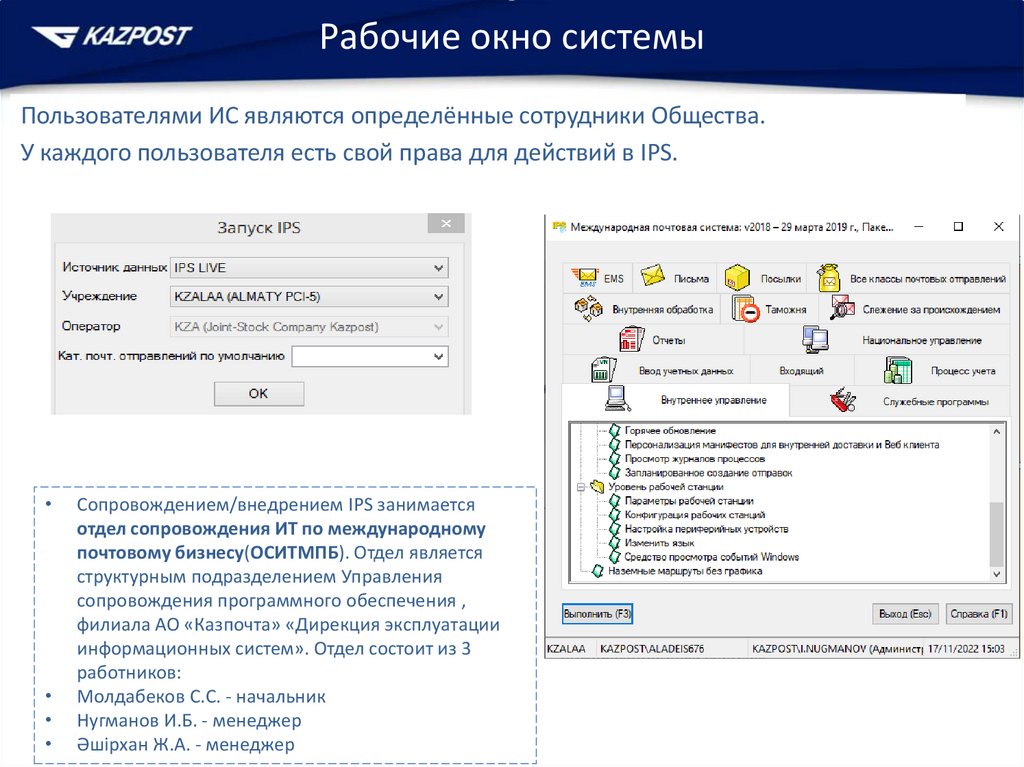The image size is (1024, 767).
Task: Open the EMS tab
Action: click(596, 278)
